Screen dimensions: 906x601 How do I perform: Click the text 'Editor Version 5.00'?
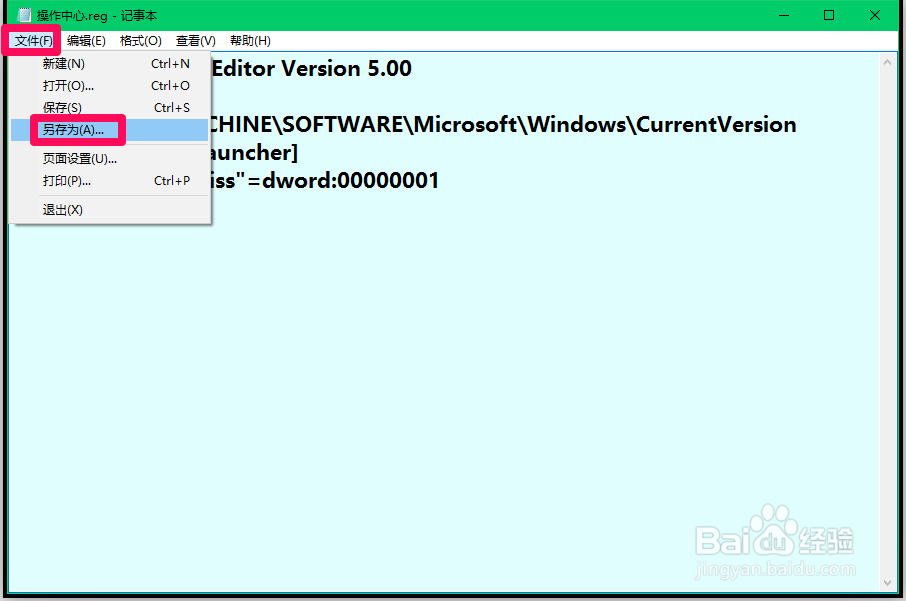click(x=311, y=69)
